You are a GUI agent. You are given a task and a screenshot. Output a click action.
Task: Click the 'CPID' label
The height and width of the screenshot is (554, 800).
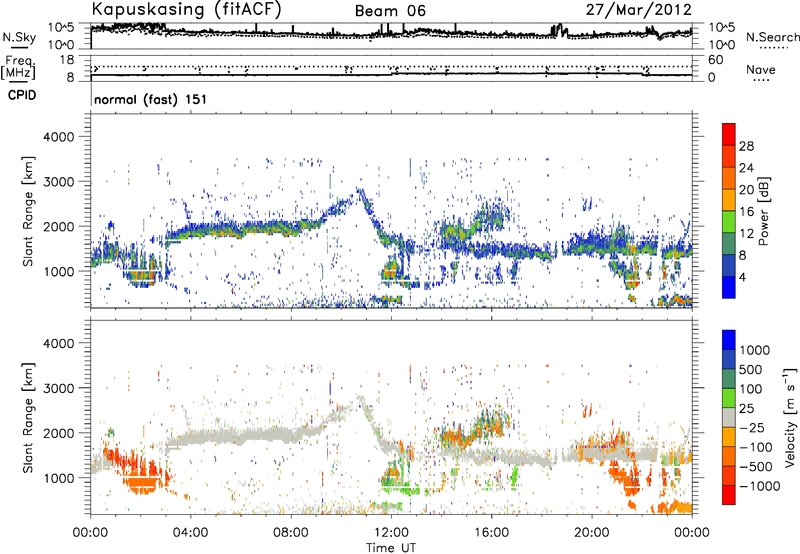[22, 95]
